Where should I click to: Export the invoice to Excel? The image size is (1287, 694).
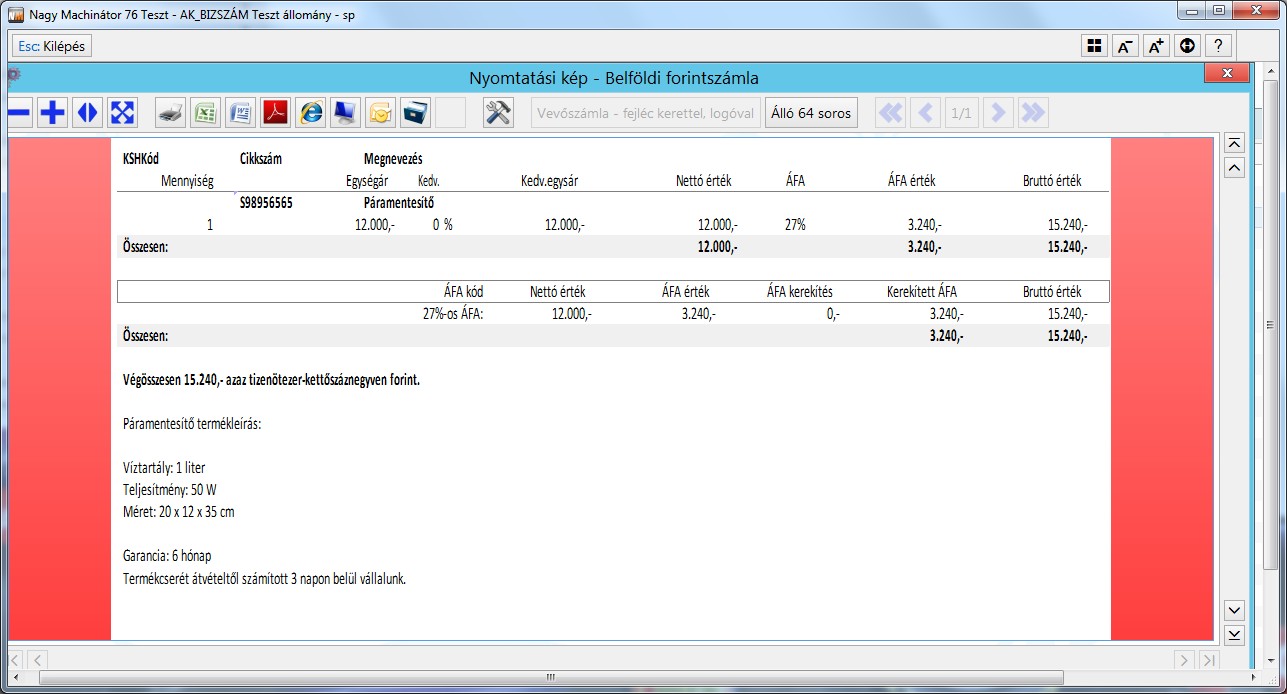click(206, 113)
